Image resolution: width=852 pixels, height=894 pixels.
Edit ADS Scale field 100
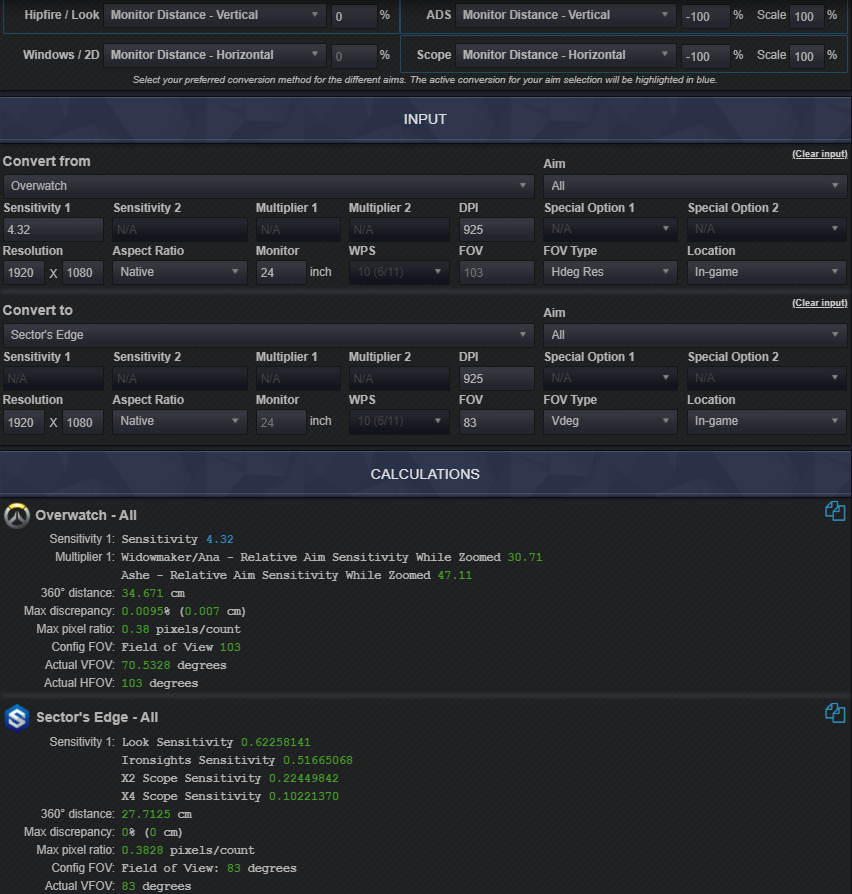coord(806,16)
